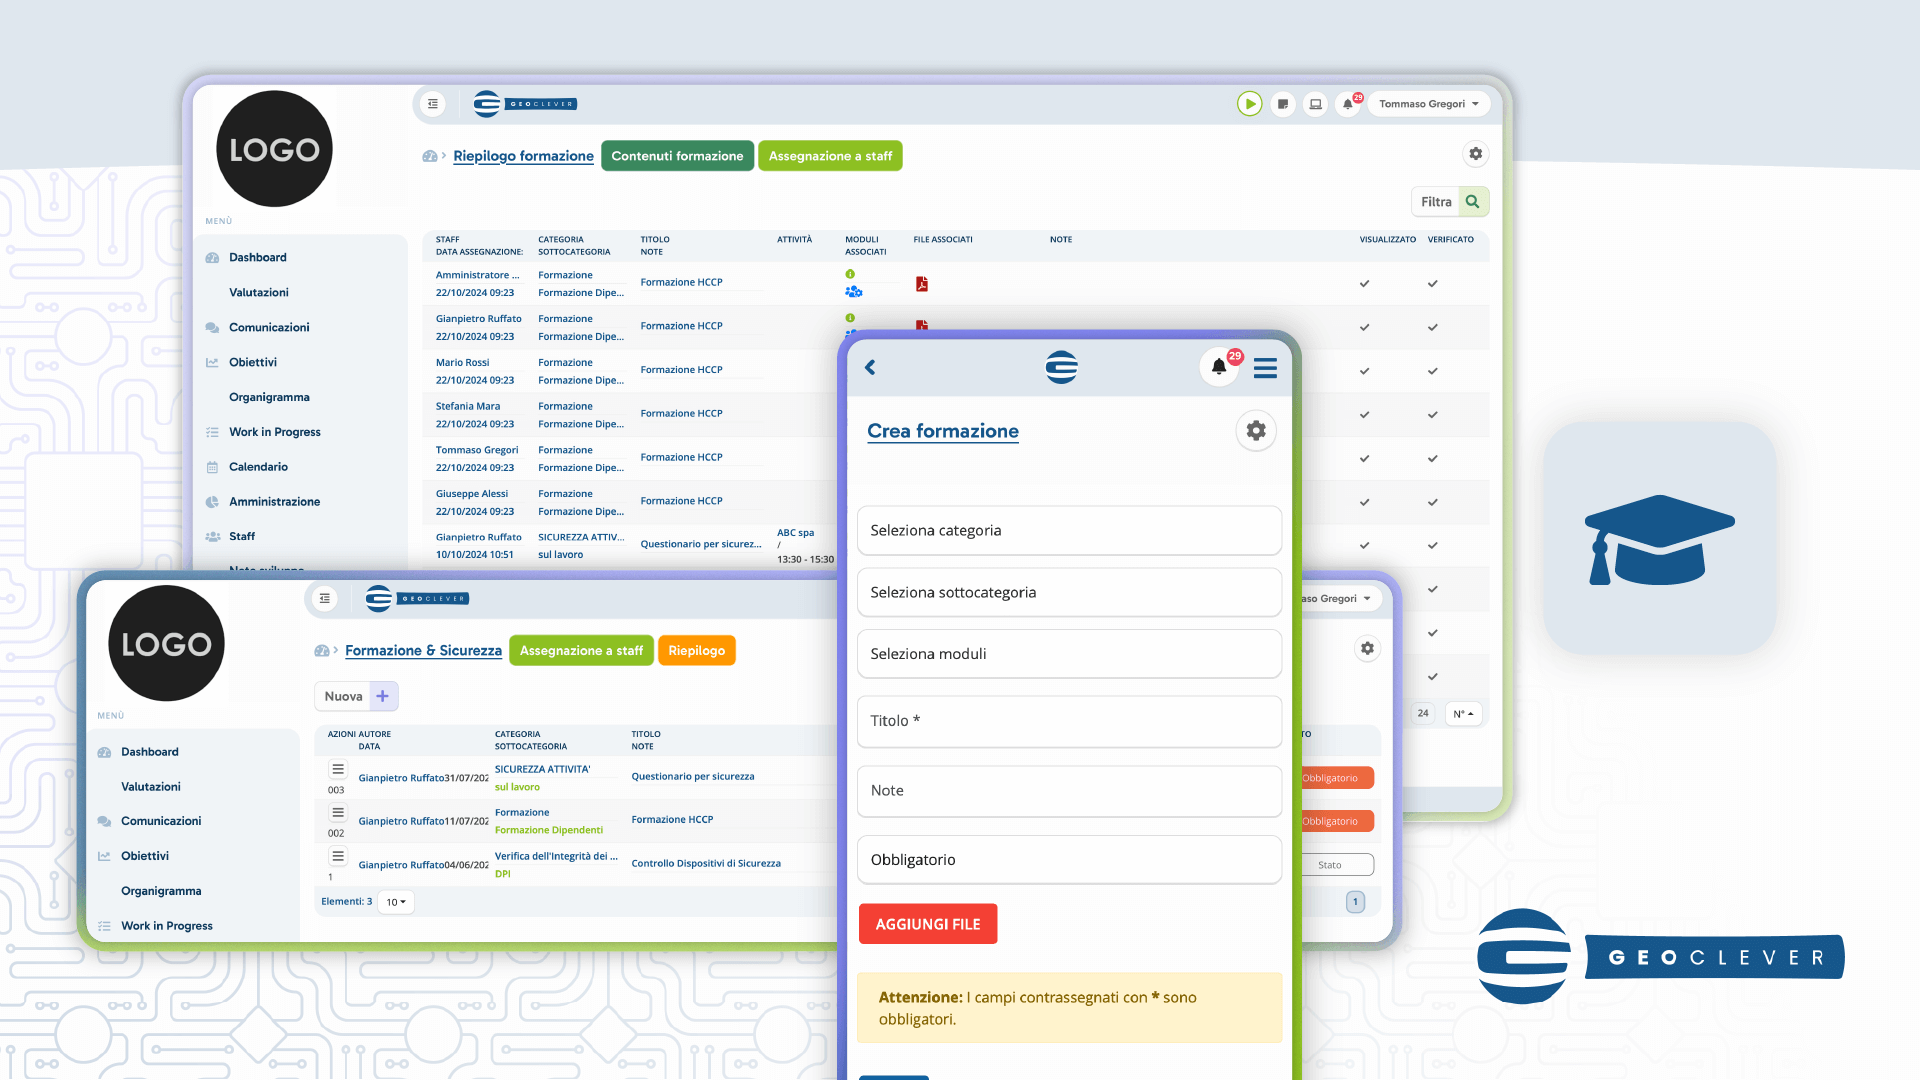1920x1080 pixels.
Task: Open Riepilogo formazione breadcrumb link
Action: (x=523, y=156)
